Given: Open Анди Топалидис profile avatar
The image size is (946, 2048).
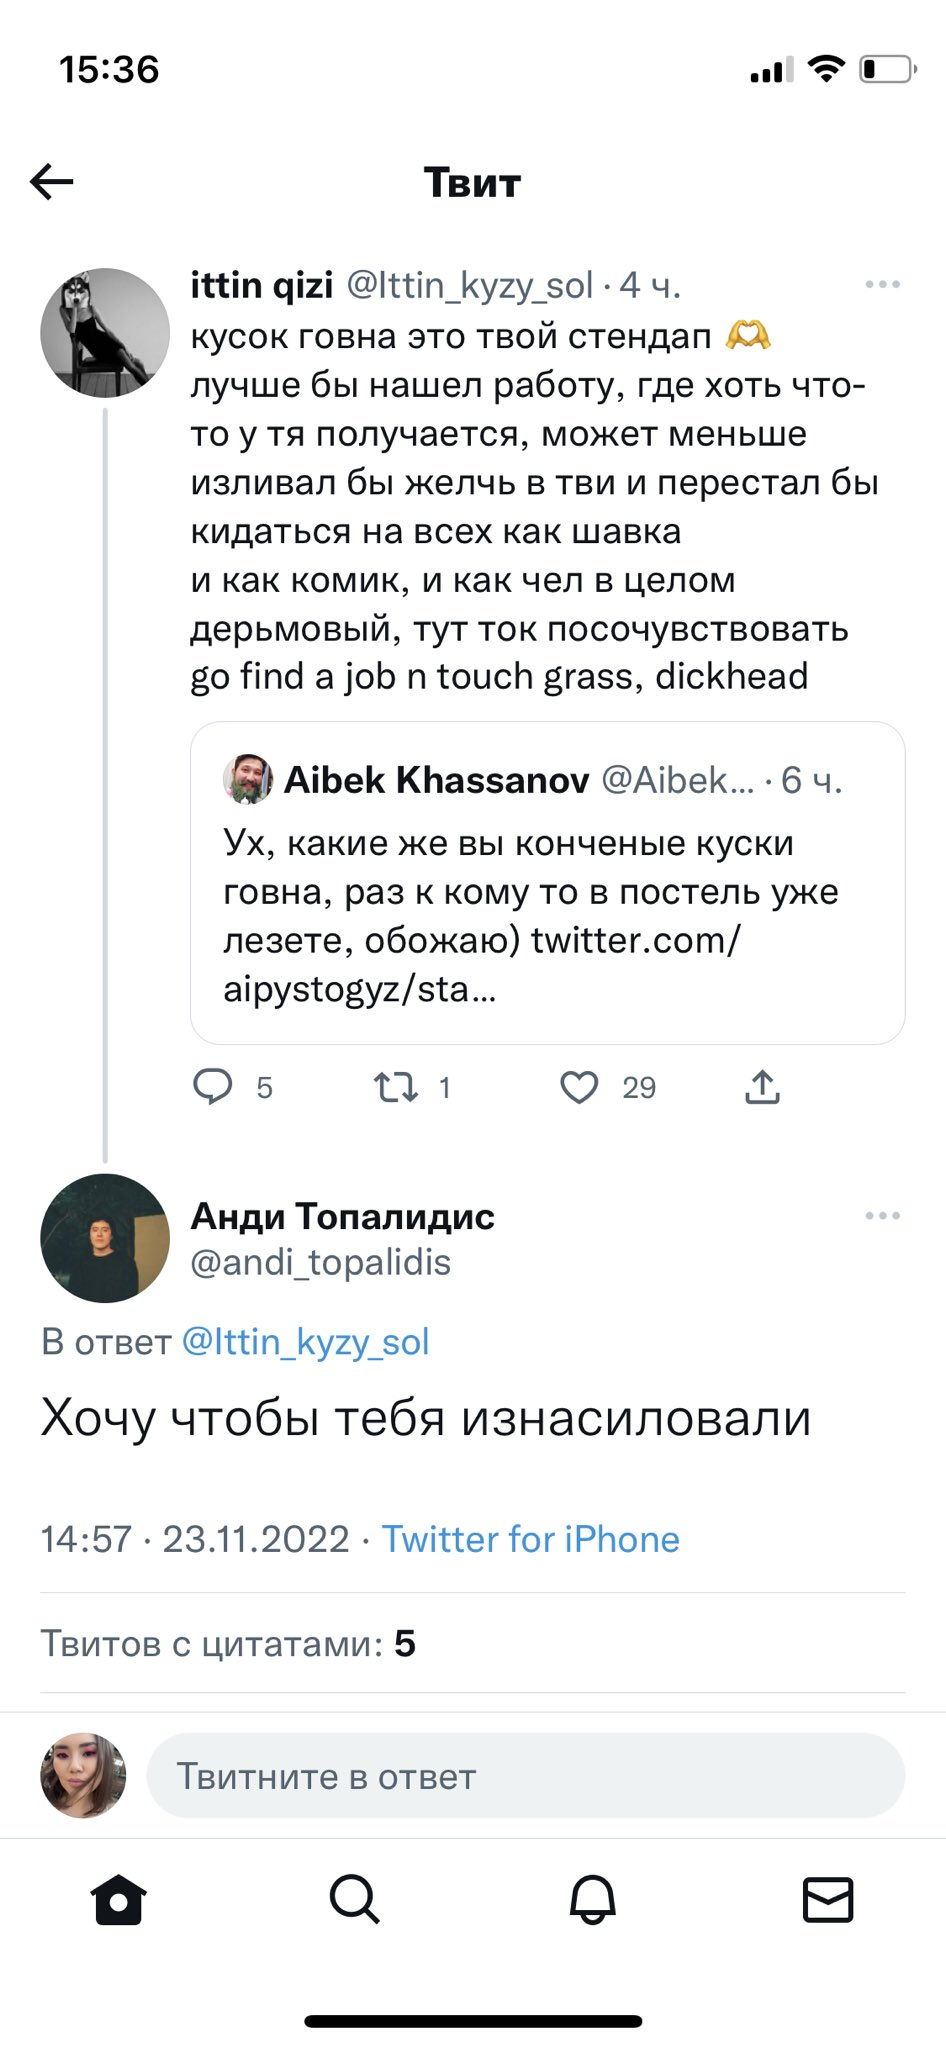Looking at the screenshot, I should click(105, 1238).
